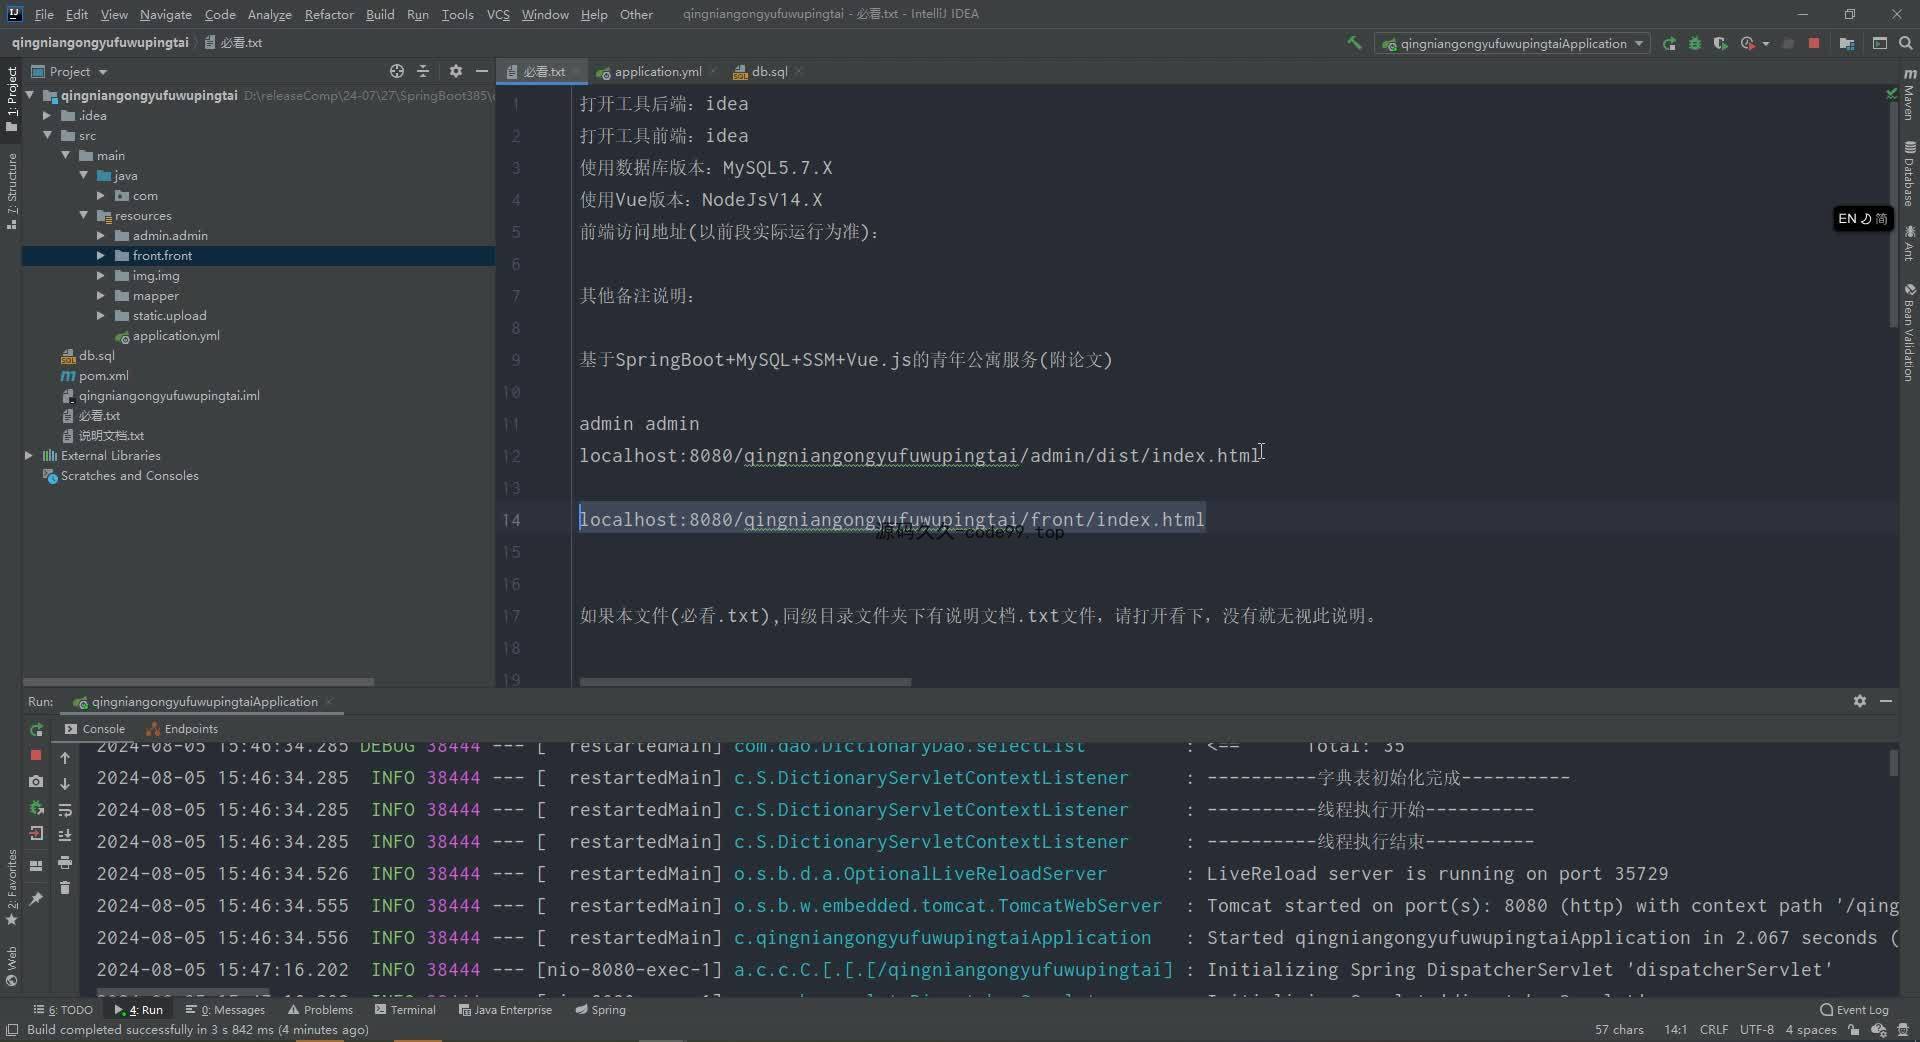Screen dimensions: 1920x1042
Task: Start debugging with the green bug icon
Action: (1694, 43)
